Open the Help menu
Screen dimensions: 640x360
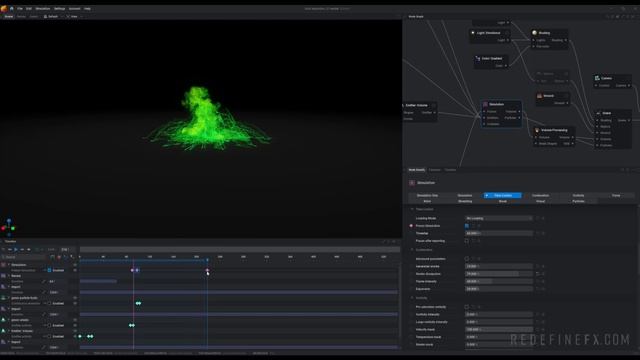pyautogui.click(x=87, y=9)
